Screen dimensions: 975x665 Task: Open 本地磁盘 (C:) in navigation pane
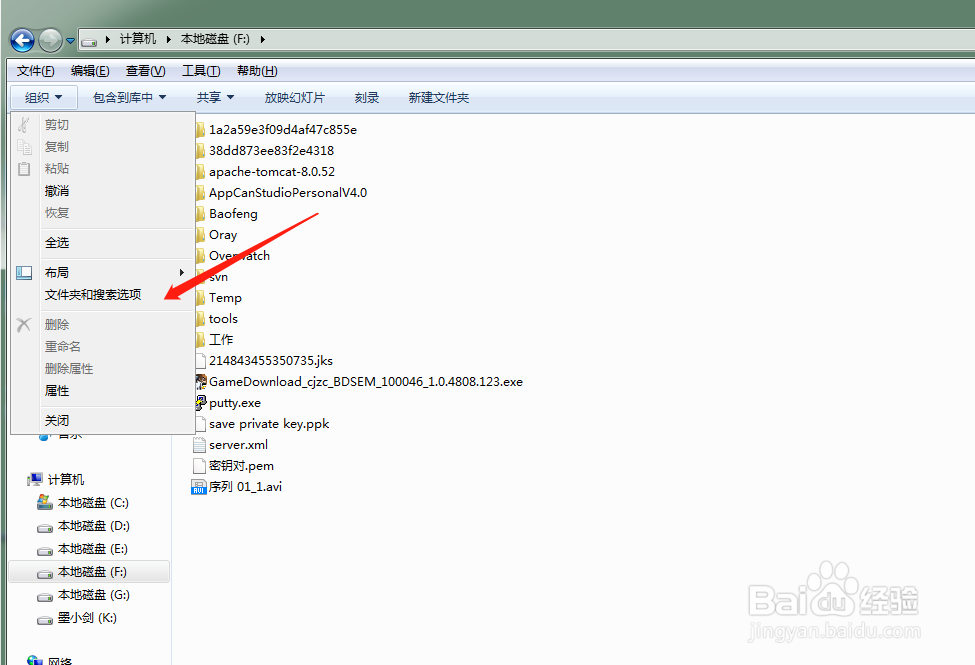point(93,503)
